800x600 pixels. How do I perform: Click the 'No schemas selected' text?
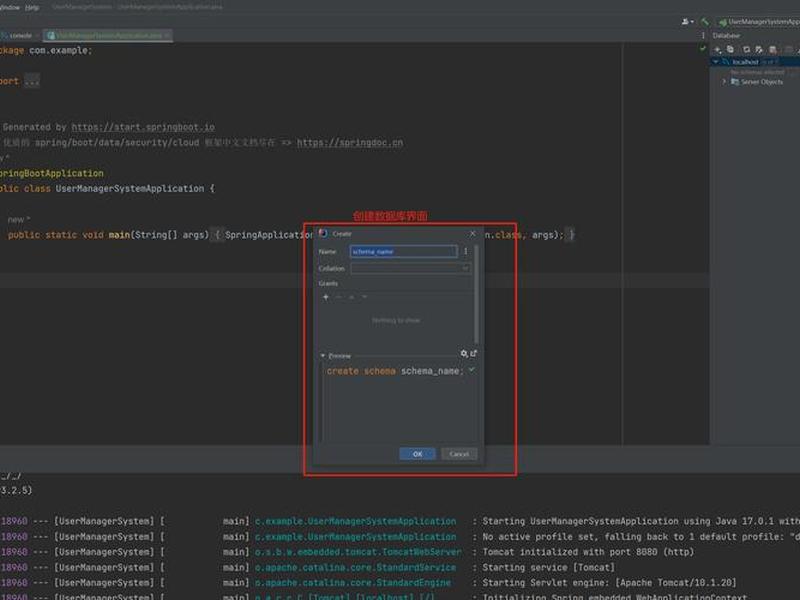(x=758, y=72)
